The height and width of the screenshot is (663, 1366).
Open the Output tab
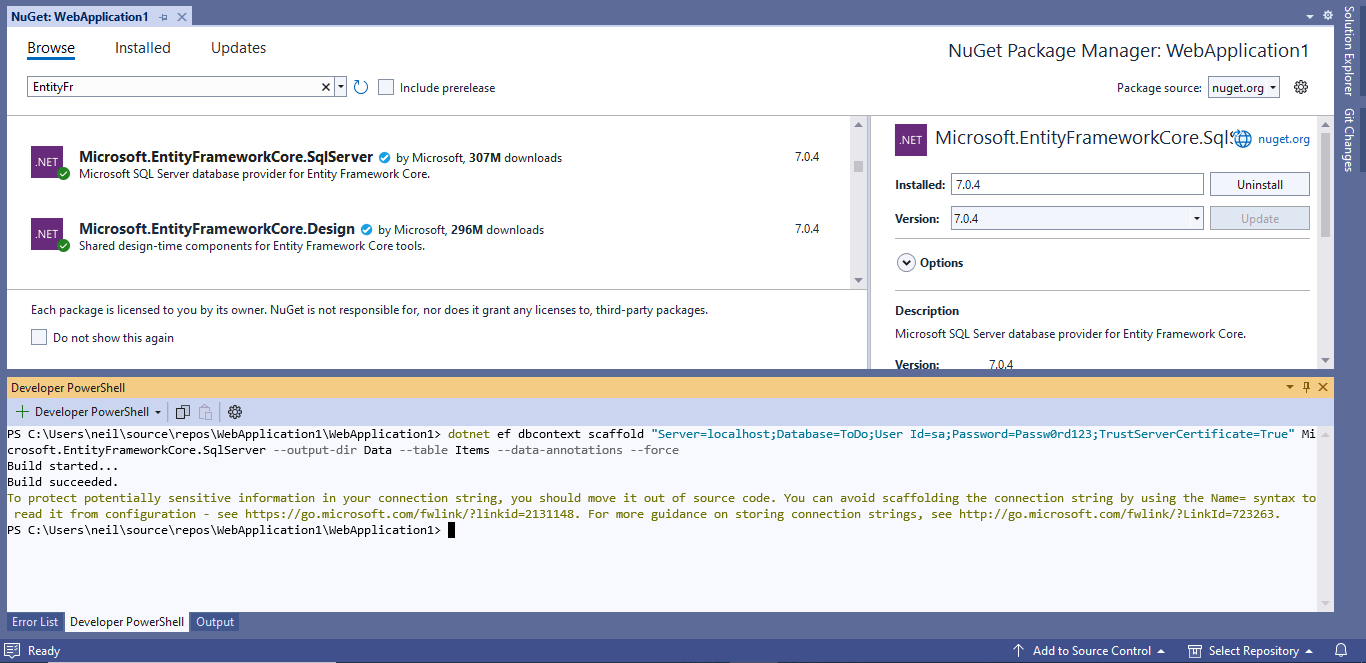(x=215, y=622)
